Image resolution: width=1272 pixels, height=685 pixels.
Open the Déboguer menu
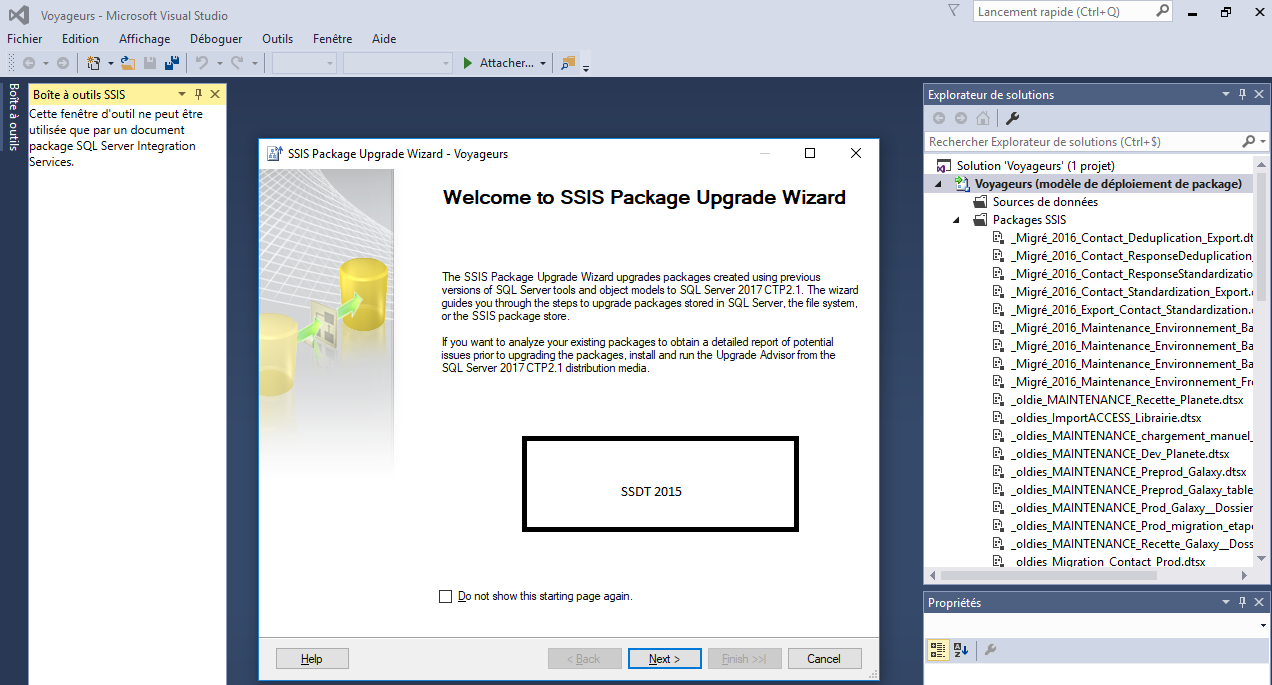[216, 39]
